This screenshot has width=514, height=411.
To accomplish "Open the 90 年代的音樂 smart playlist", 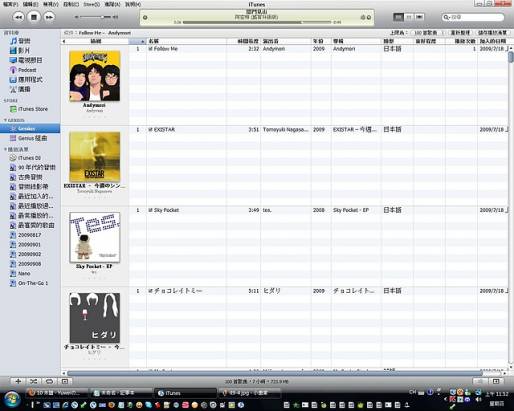I will [32, 168].
